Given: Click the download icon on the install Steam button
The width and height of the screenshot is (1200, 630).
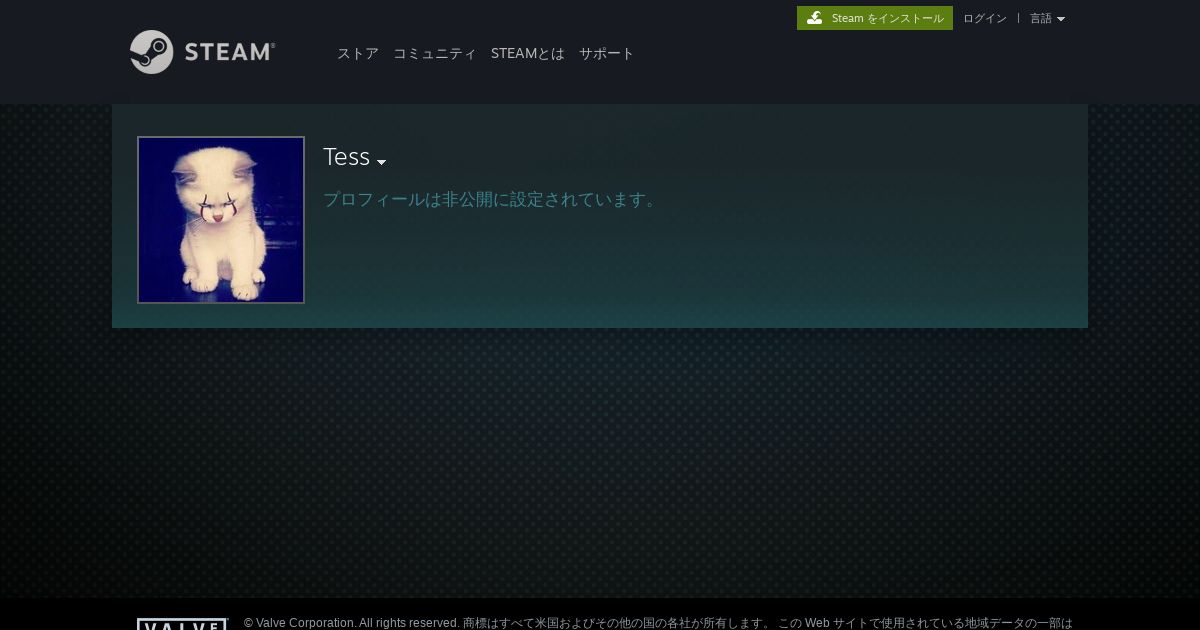Looking at the screenshot, I should [815, 18].
